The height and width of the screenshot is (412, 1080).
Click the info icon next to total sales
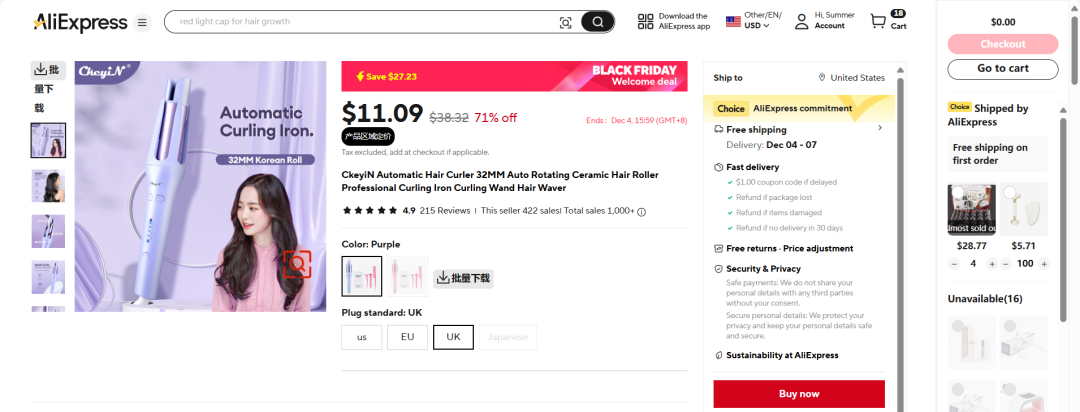(641, 212)
